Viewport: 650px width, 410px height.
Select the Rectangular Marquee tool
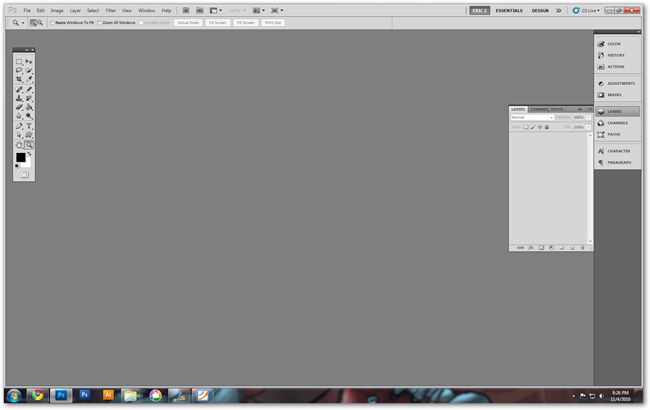(x=19, y=61)
